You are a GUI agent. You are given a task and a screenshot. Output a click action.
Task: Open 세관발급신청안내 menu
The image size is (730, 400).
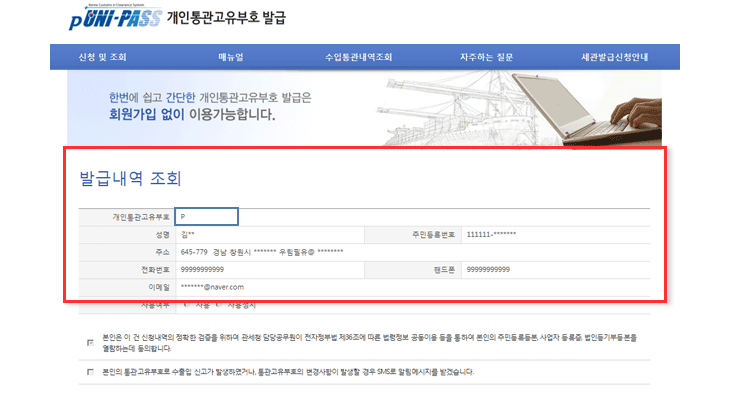click(615, 57)
